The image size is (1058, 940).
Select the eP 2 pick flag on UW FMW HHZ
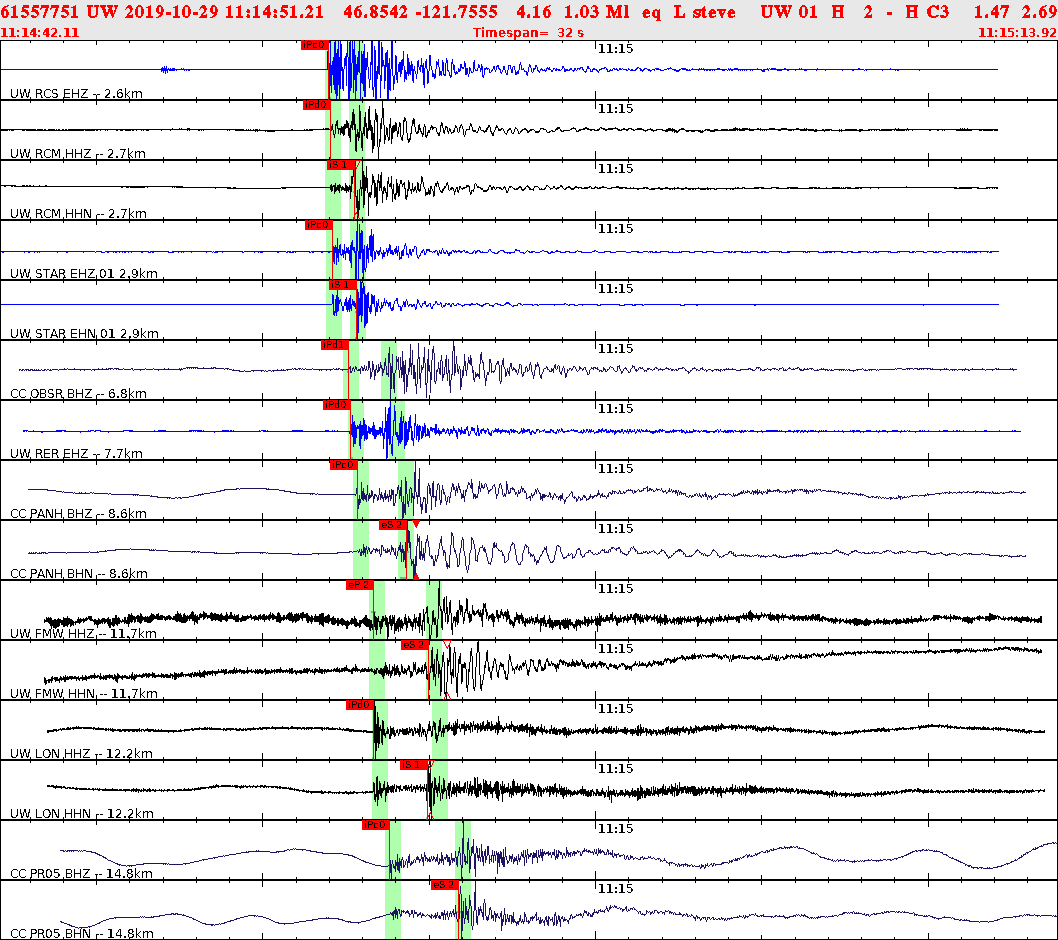360,586
